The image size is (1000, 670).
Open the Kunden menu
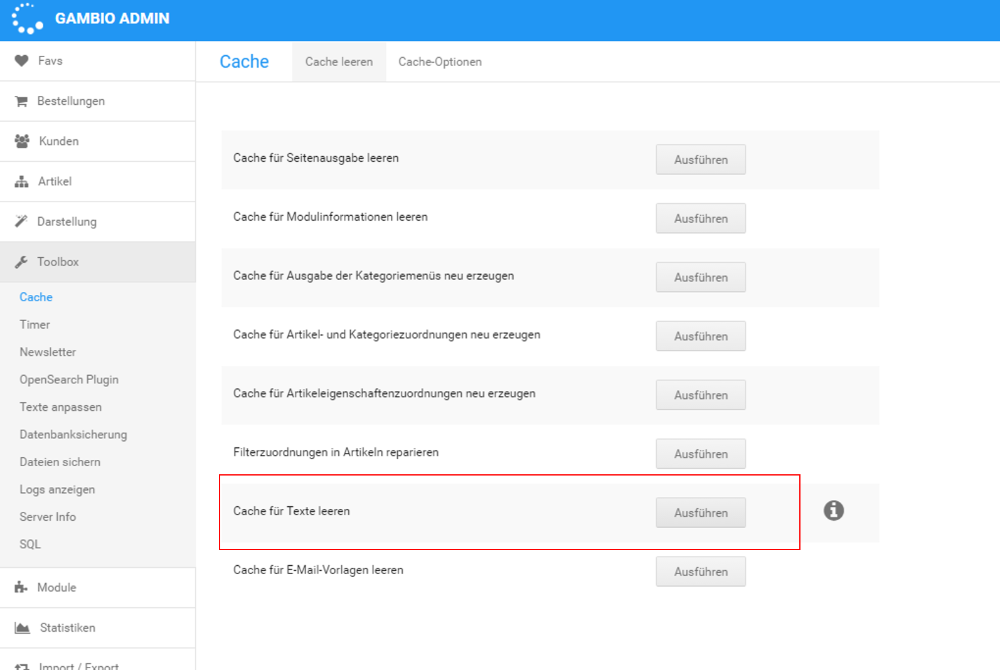98,141
